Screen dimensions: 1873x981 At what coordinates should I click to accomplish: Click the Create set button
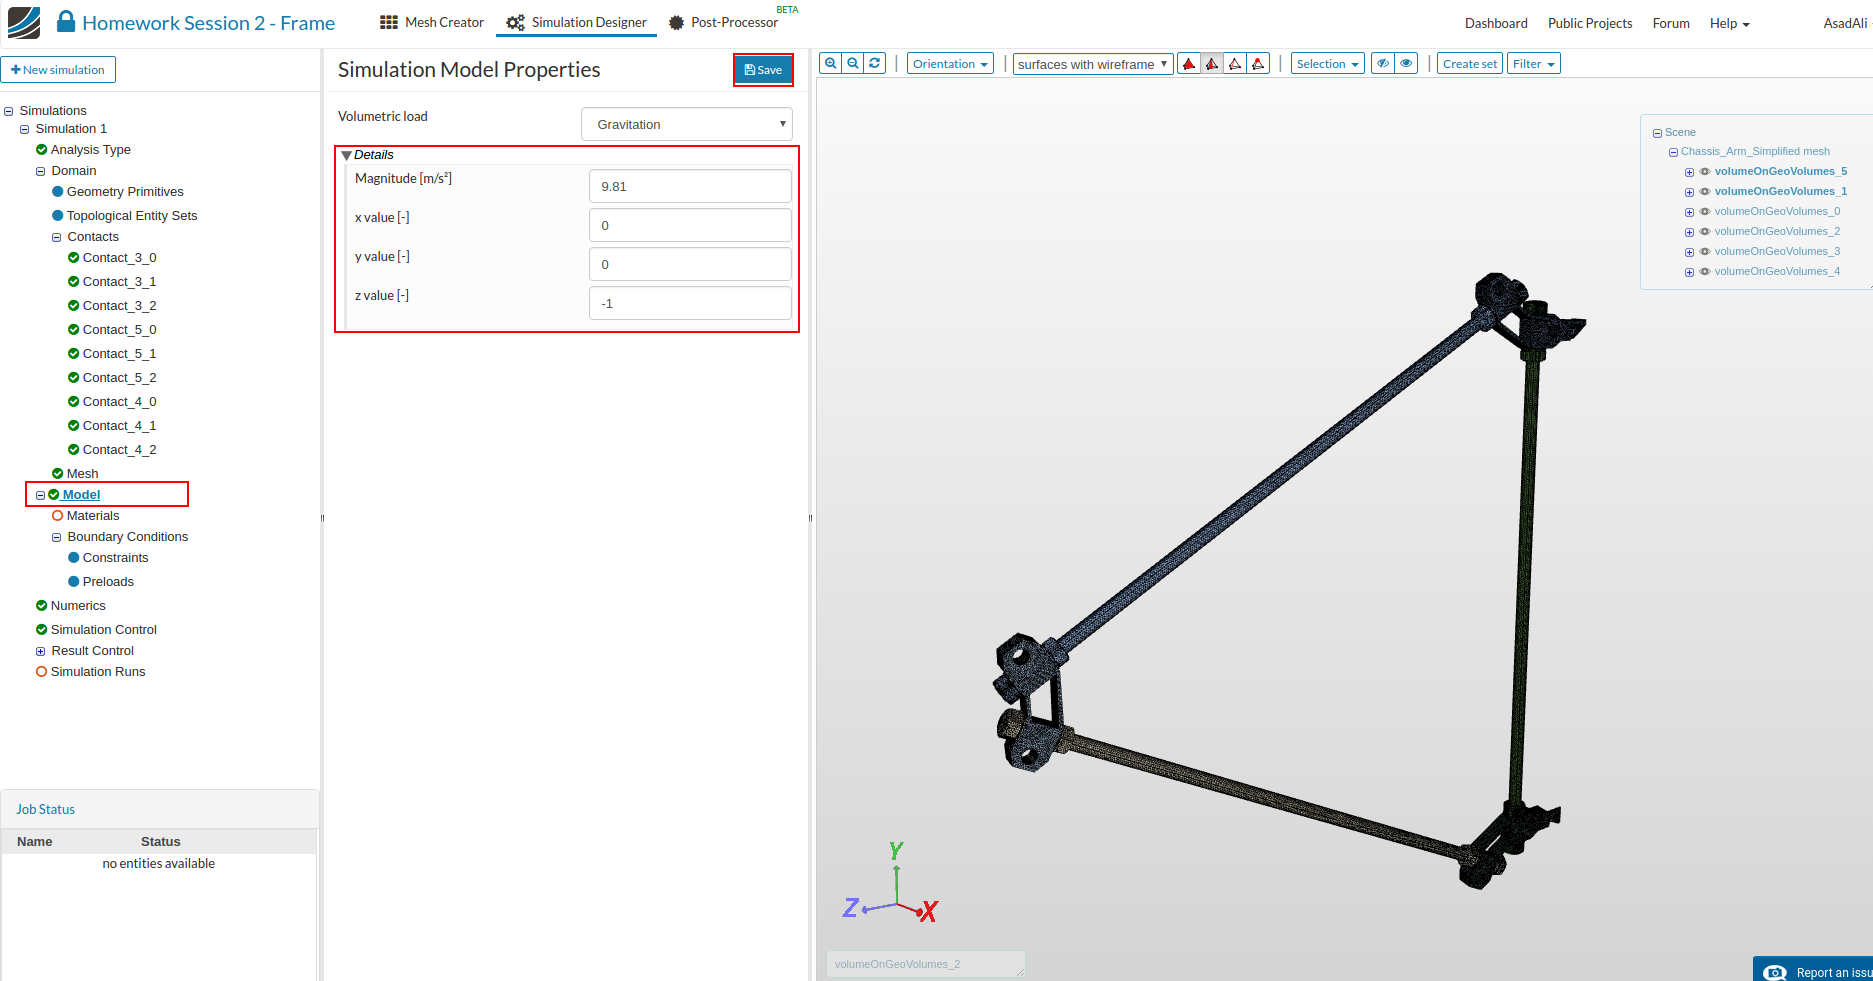pos(1470,64)
